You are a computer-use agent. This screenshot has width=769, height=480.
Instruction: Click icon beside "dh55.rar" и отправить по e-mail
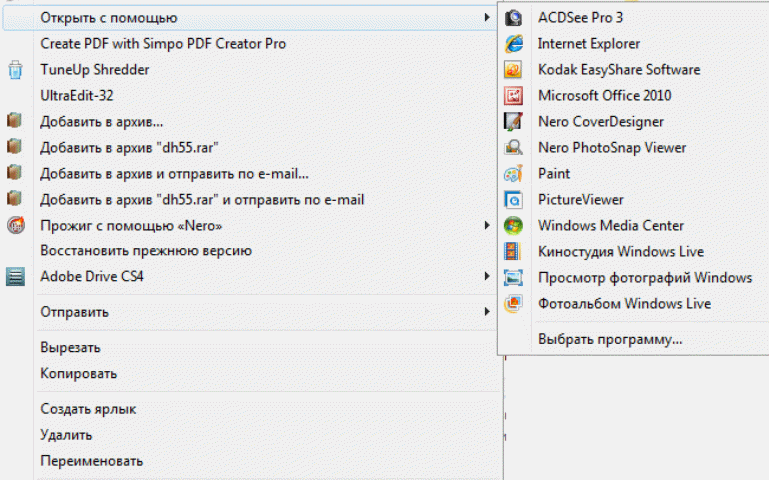tap(15, 199)
